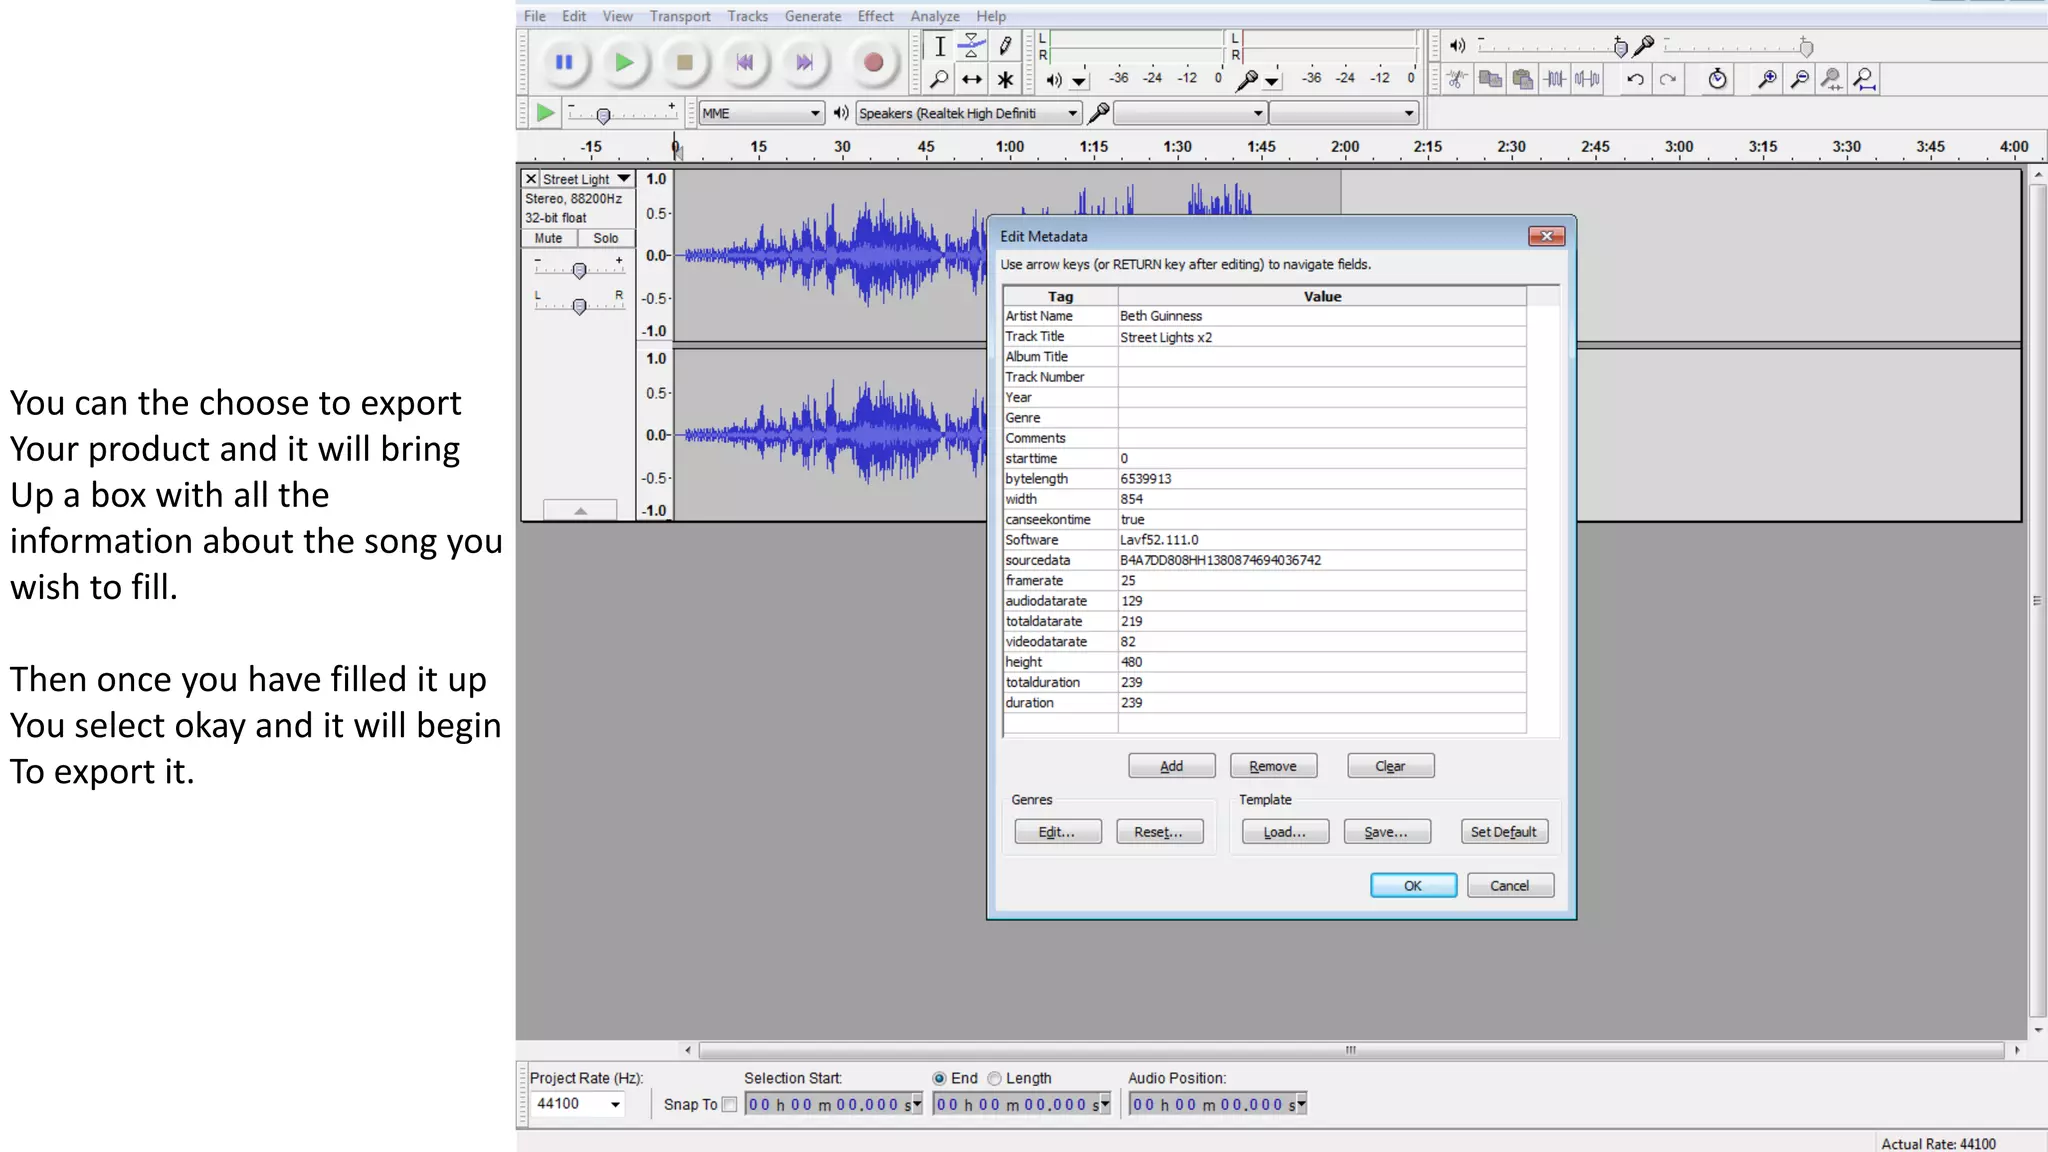Screen dimensions: 2048x1152
Task: Collapse the track using bottom arrow
Action: 580,510
